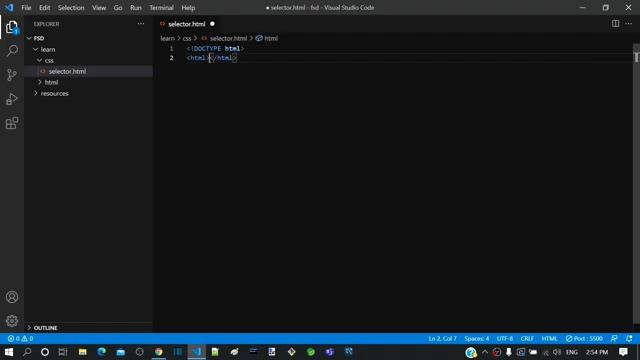Image resolution: width=640 pixels, height=360 pixels.
Task: Open Windows taskbar search
Action: coord(27,352)
